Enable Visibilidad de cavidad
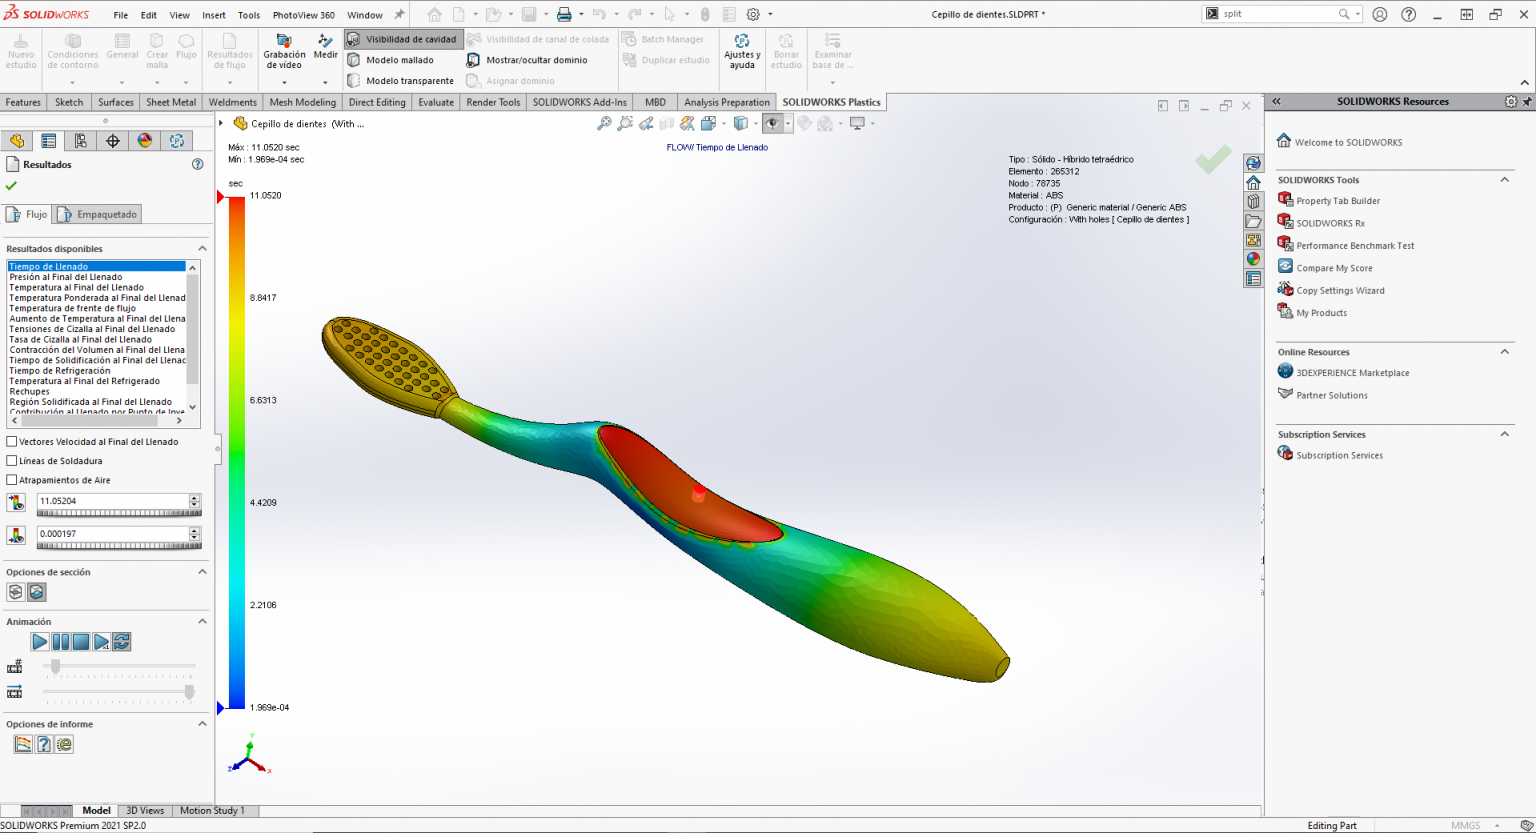Screen dimensions: 1536x833 point(403,39)
